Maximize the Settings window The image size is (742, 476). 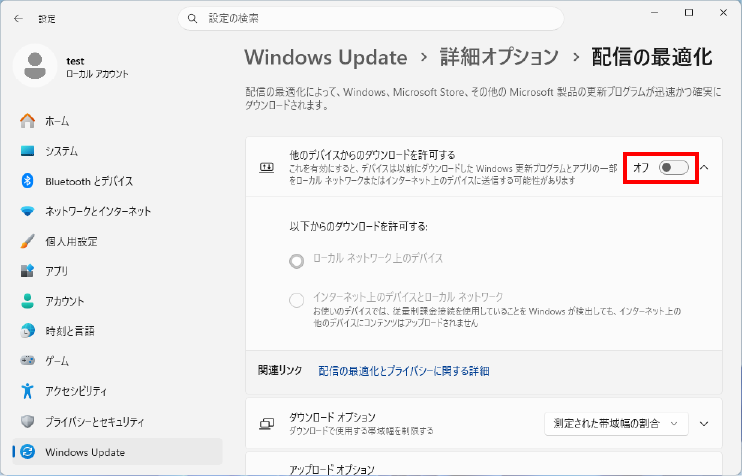point(689,13)
